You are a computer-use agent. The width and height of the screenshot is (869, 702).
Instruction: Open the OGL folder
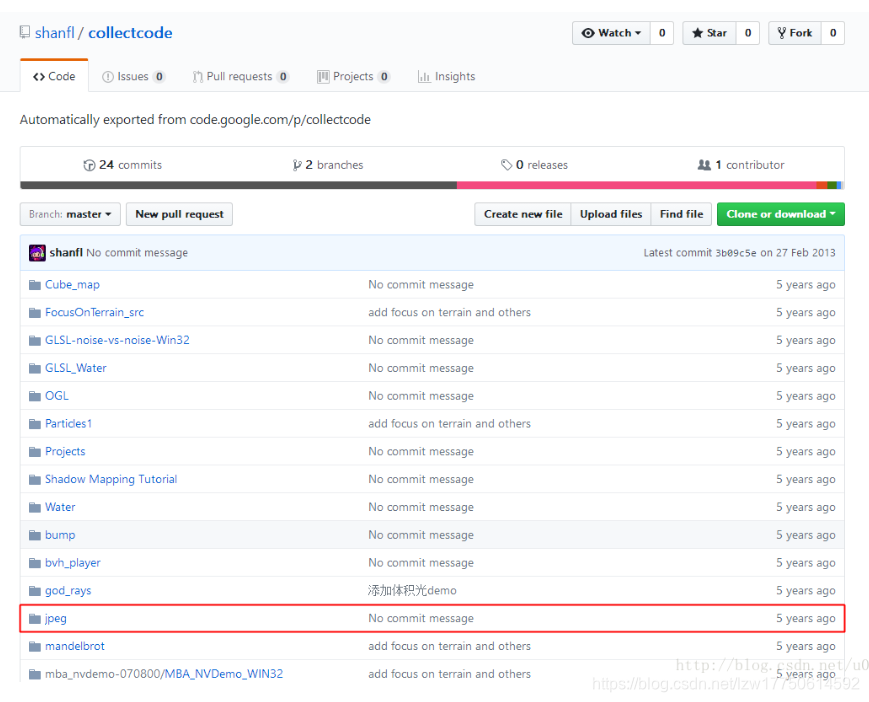(57, 396)
